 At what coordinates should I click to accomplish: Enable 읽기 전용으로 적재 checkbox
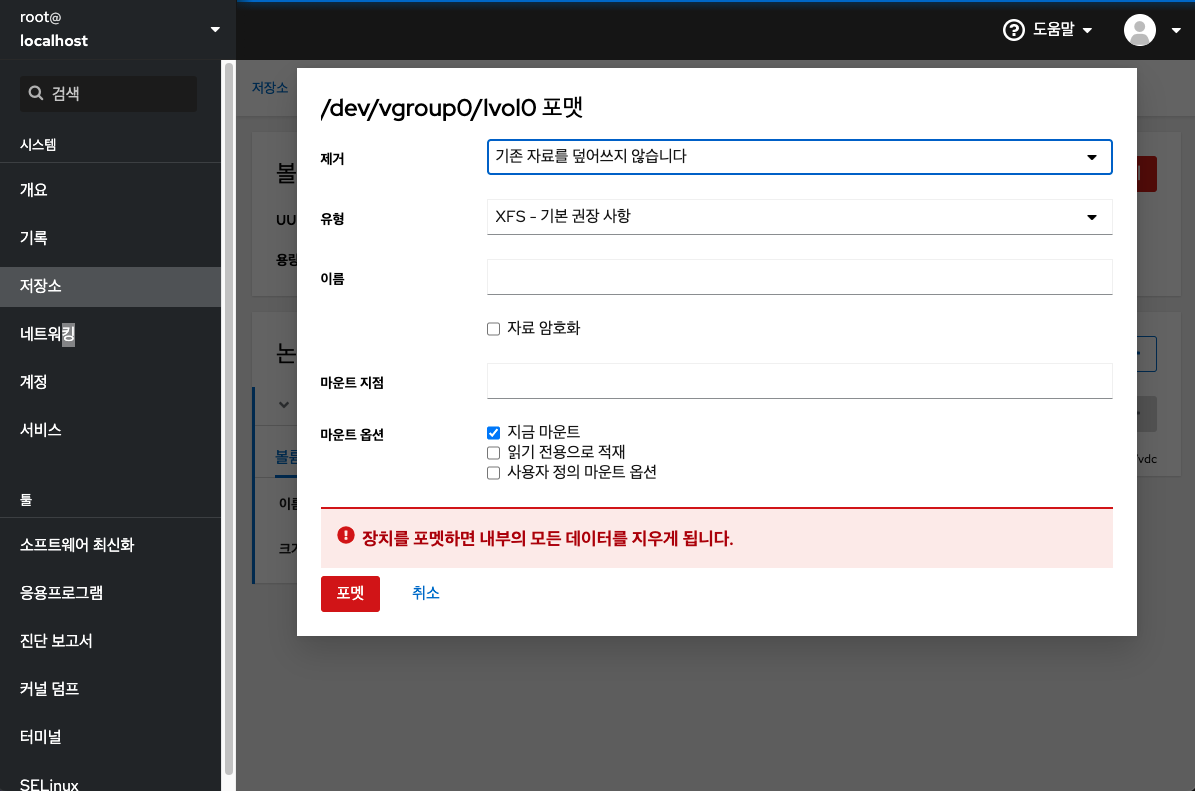tap(494, 453)
